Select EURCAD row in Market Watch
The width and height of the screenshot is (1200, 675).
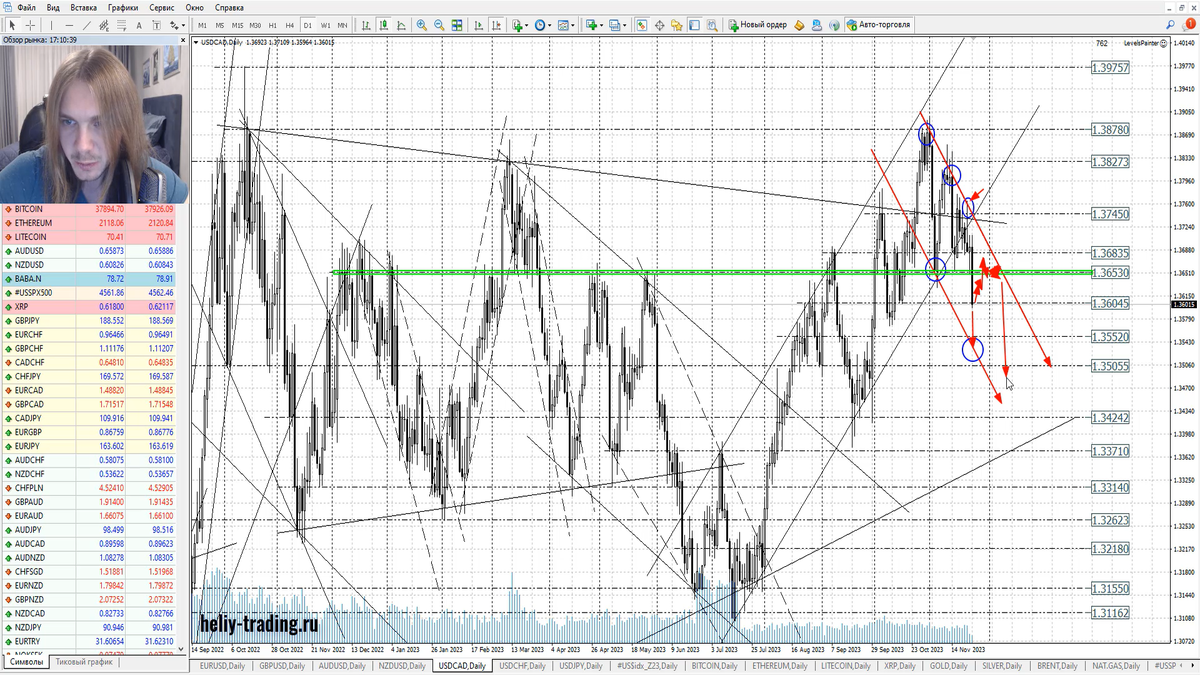[x=90, y=390]
